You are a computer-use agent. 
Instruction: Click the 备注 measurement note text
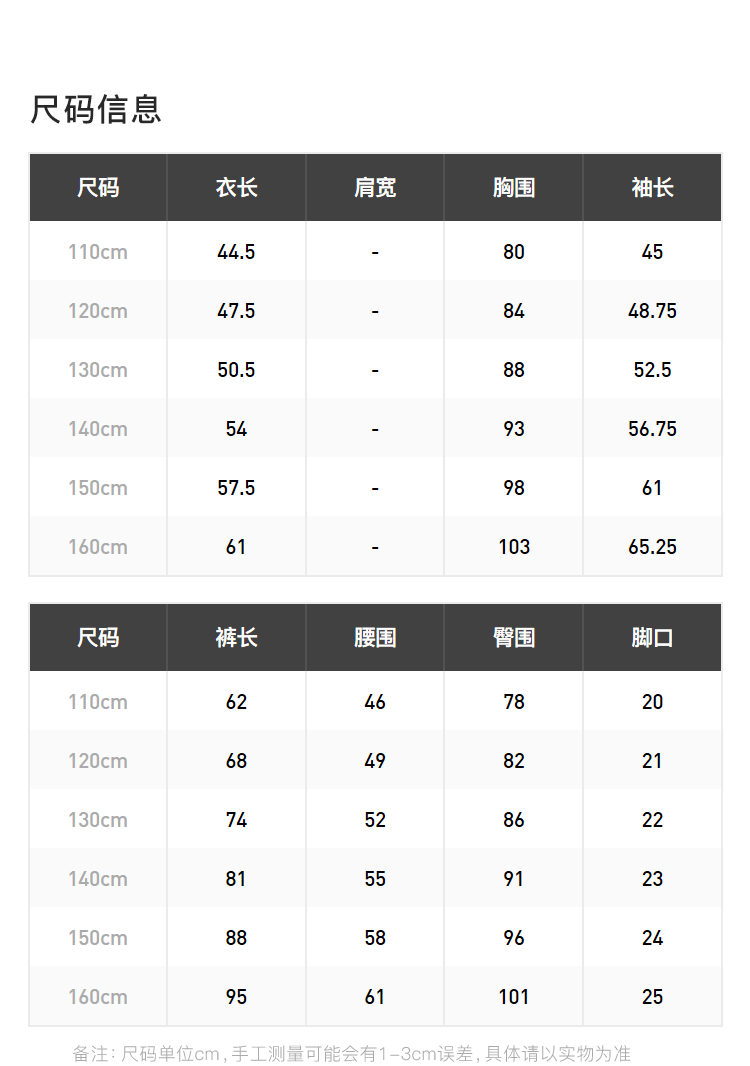tap(351, 1054)
